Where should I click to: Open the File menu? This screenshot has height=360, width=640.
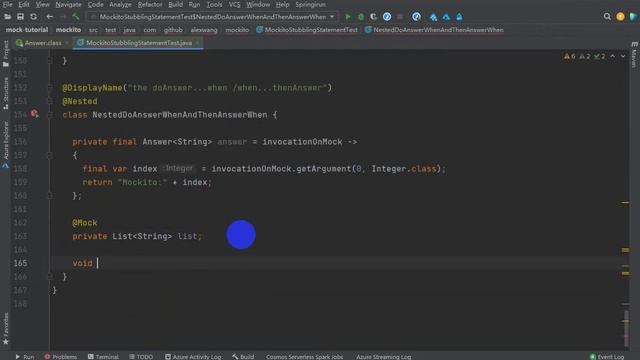click(x=7, y=4)
